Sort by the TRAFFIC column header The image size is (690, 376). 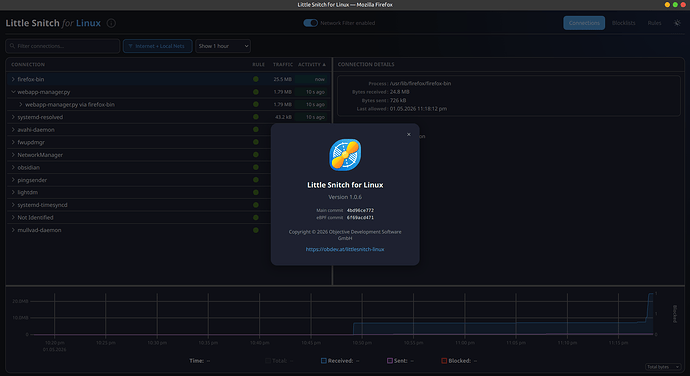tap(283, 65)
